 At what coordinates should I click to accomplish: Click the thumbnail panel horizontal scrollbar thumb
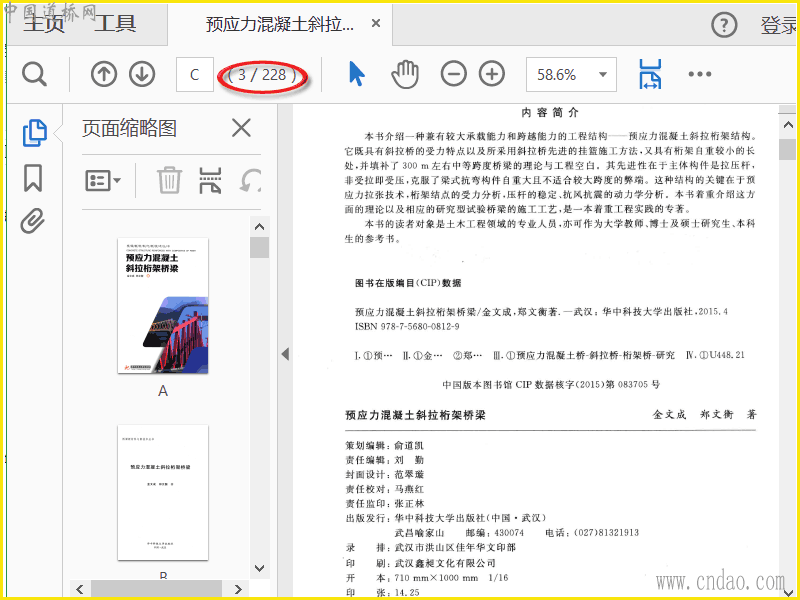156,589
